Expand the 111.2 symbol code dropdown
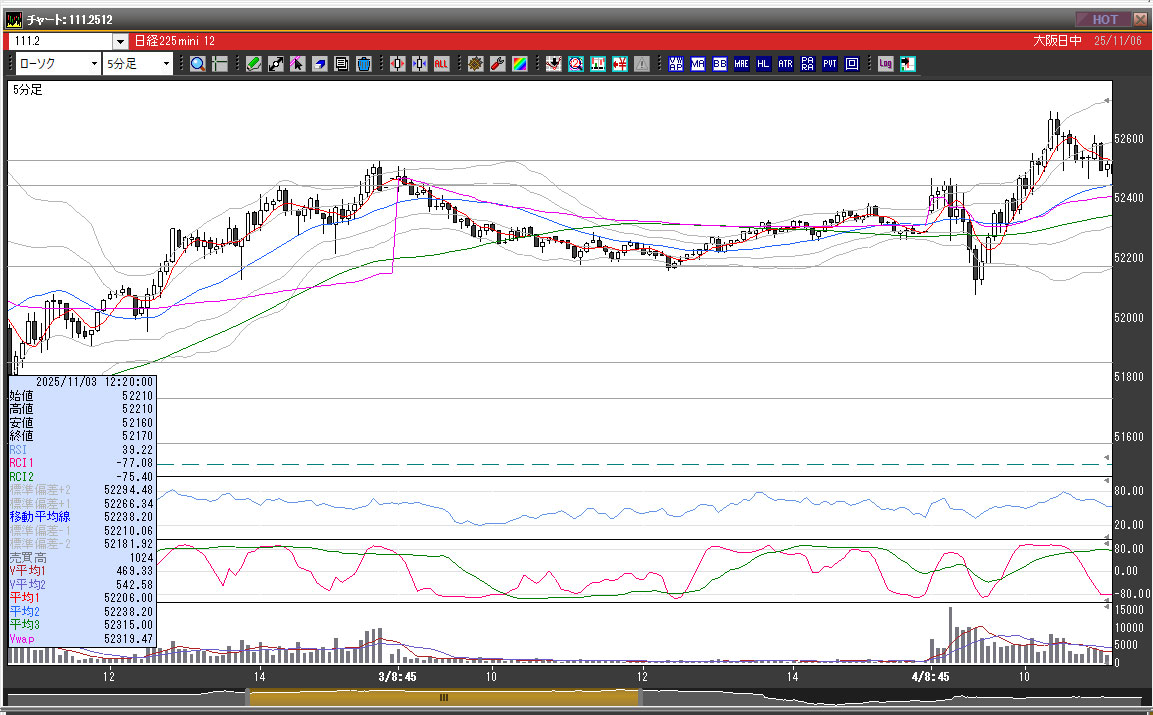The width and height of the screenshot is (1153, 715). [121, 41]
